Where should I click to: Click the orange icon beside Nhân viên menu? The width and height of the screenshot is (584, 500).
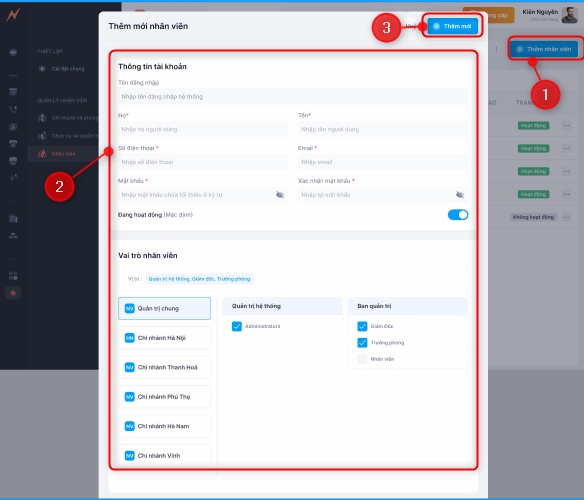(42, 154)
